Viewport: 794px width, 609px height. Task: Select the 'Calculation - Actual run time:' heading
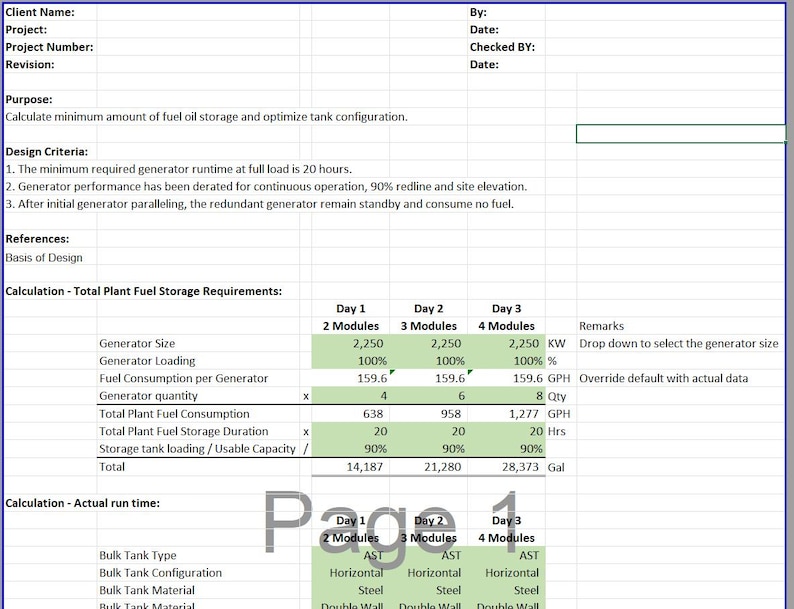(x=83, y=503)
